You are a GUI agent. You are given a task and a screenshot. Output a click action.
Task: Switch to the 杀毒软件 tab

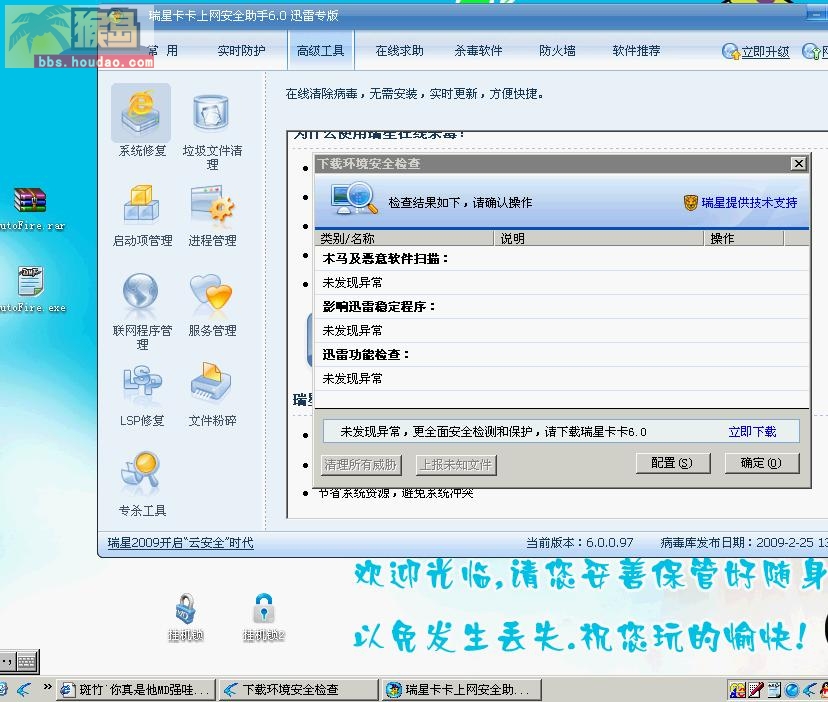point(478,51)
